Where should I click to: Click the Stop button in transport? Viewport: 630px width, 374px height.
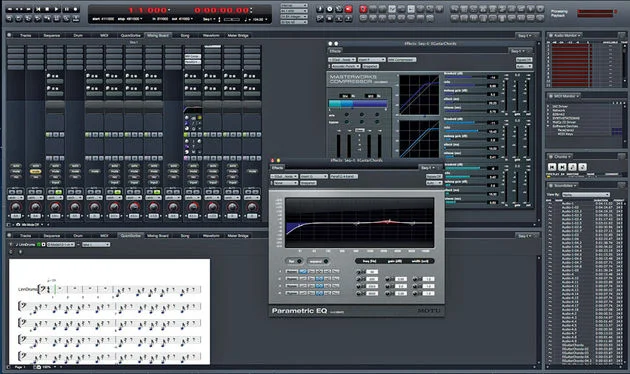coord(47,9)
